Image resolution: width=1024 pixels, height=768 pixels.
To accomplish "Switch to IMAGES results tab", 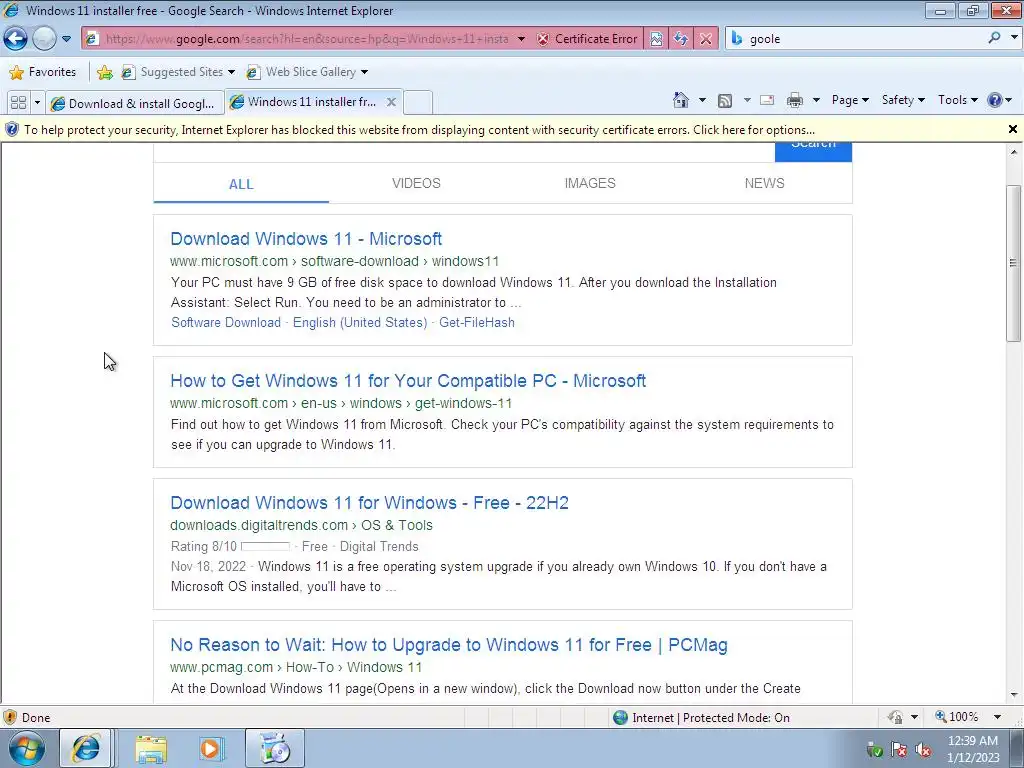I will (x=590, y=184).
